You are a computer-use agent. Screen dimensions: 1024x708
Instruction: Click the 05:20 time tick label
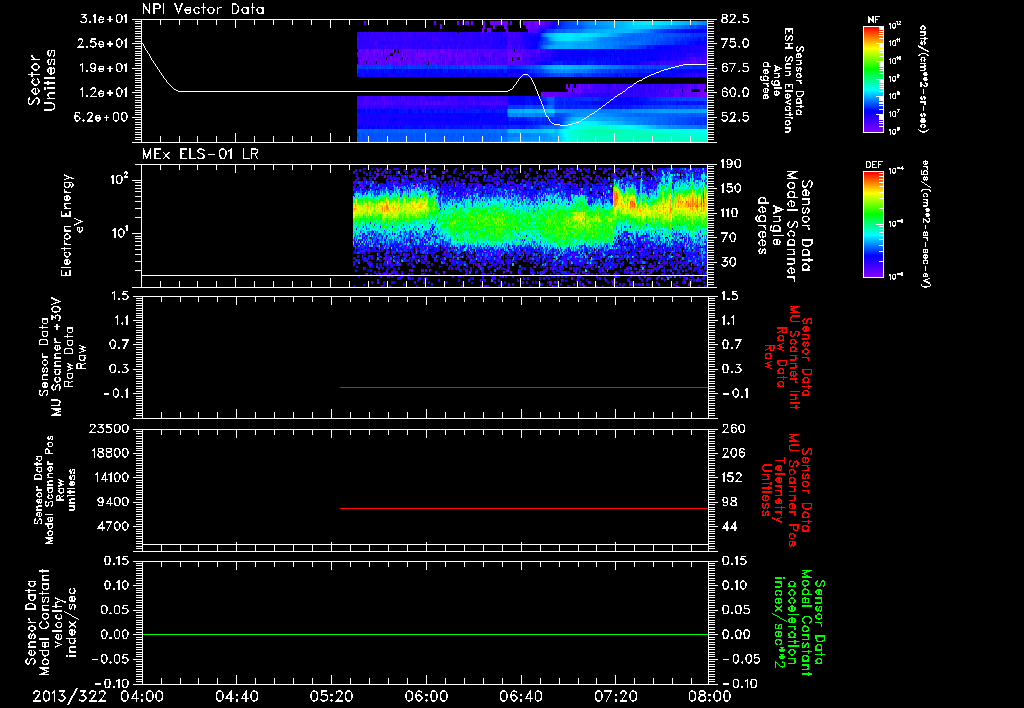331,696
